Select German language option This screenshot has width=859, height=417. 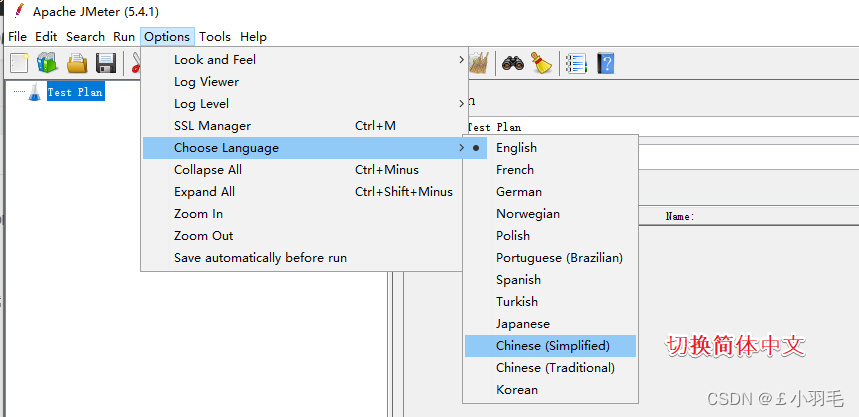pyautogui.click(x=551, y=192)
